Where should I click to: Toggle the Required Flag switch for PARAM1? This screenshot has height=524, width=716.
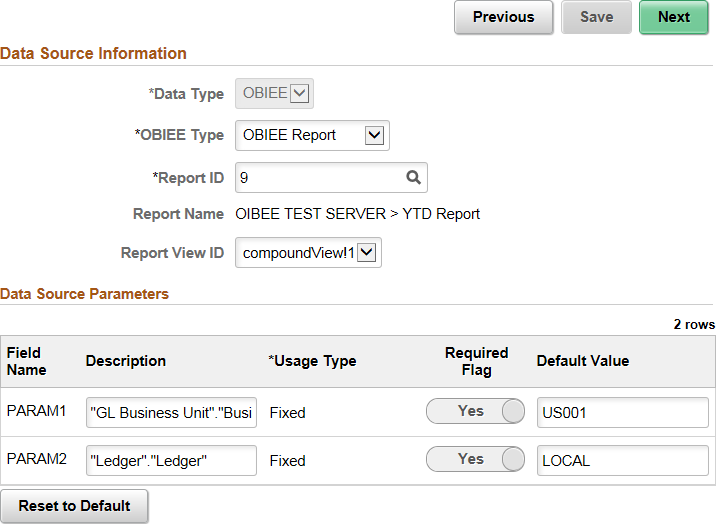(x=475, y=411)
